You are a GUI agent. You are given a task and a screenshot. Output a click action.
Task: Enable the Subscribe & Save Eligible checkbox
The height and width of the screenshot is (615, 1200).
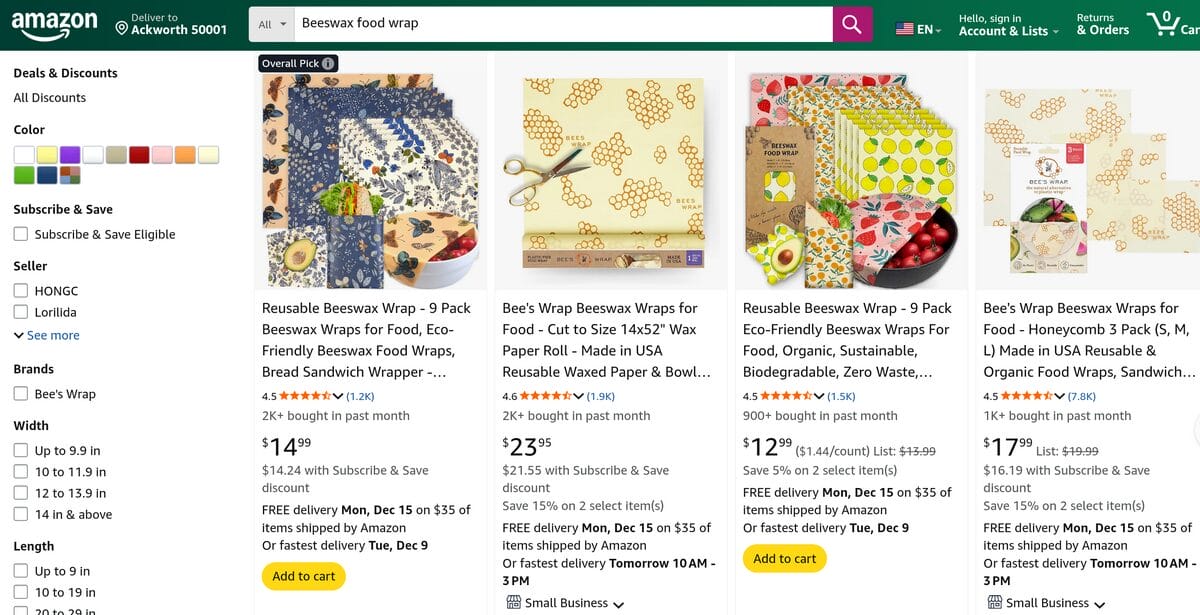(20, 233)
